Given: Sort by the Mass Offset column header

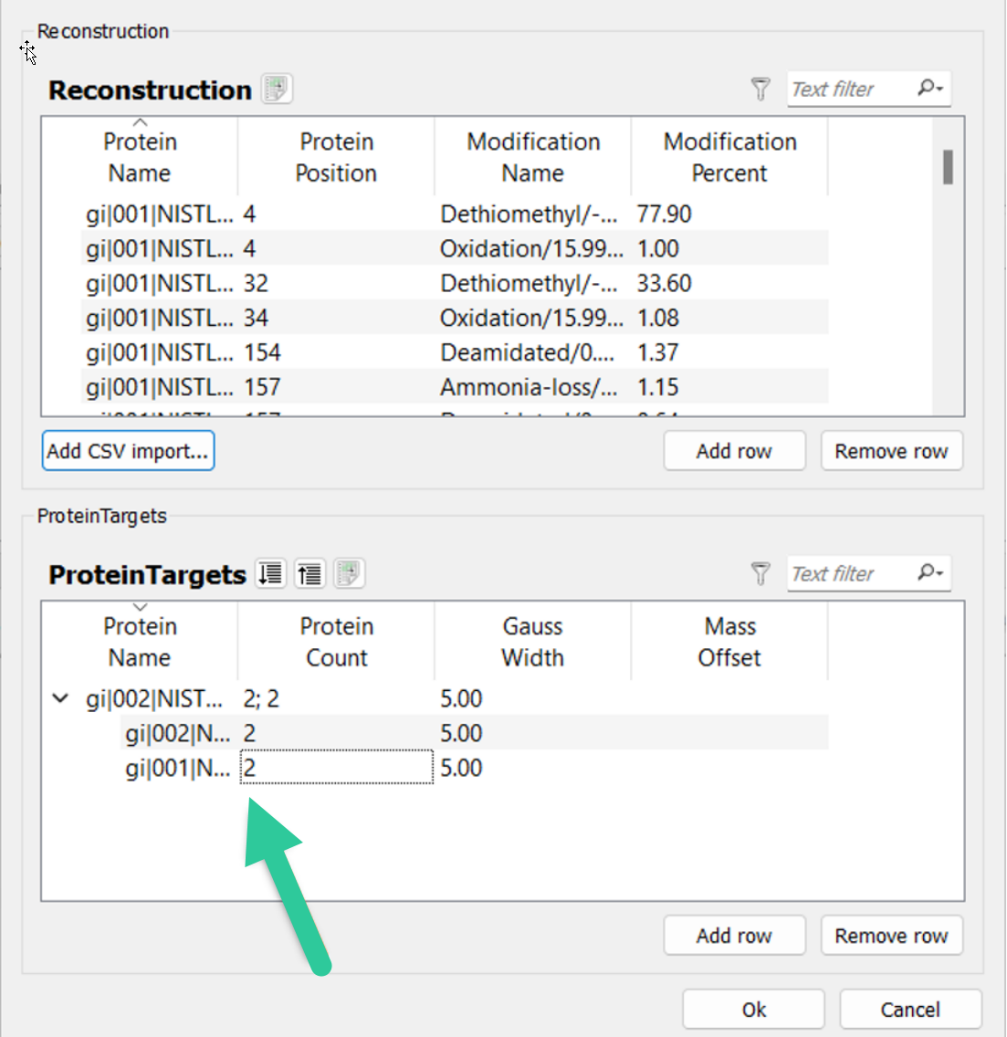Looking at the screenshot, I should (729, 642).
